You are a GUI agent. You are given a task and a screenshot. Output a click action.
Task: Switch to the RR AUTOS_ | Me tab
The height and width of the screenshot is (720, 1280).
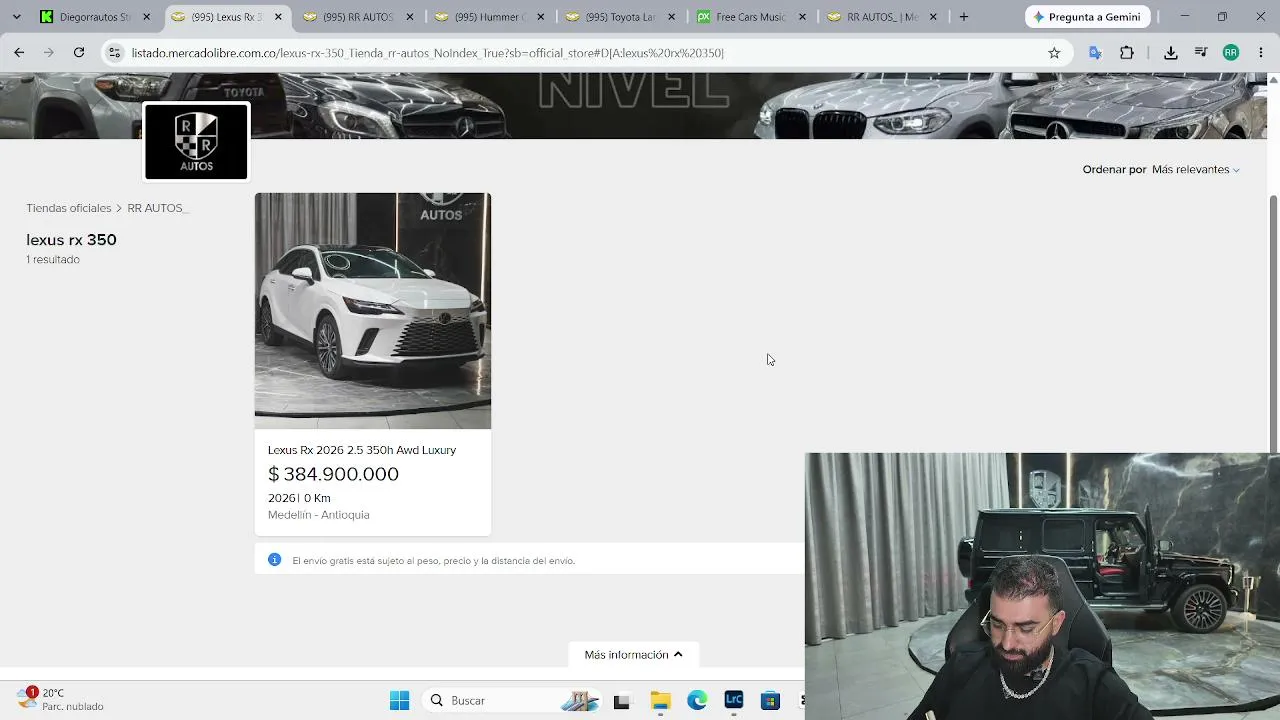pos(882,17)
